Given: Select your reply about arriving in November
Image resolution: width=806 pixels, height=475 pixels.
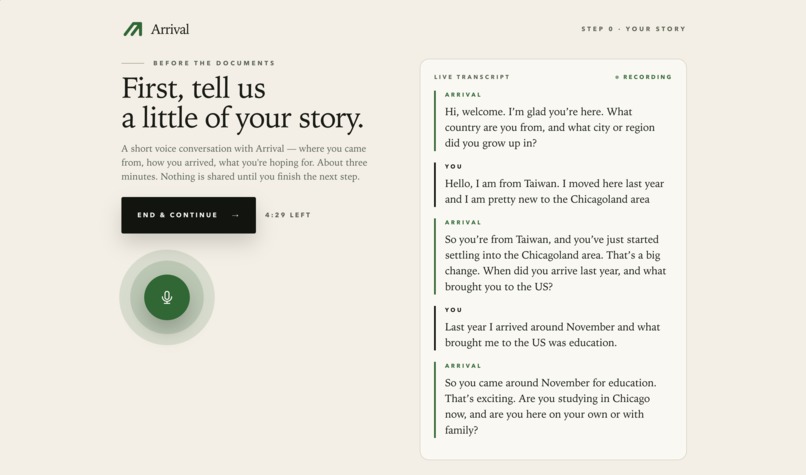Looking at the screenshot, I should pyautogui.click(x=552, y=335).
